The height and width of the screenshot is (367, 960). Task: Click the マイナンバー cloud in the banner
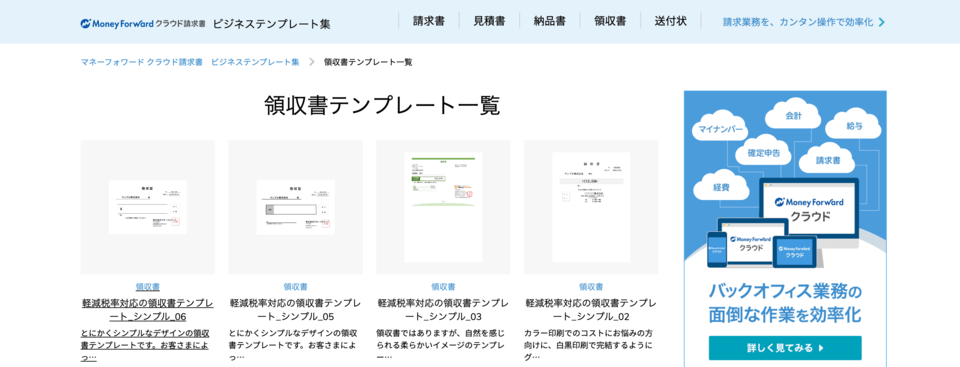720,127
